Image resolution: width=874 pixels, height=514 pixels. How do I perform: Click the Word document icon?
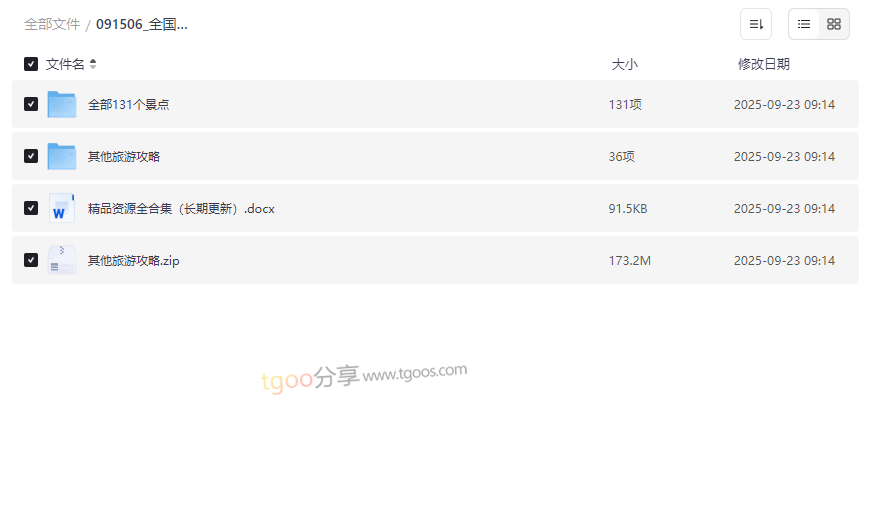(x=62, y=208)
